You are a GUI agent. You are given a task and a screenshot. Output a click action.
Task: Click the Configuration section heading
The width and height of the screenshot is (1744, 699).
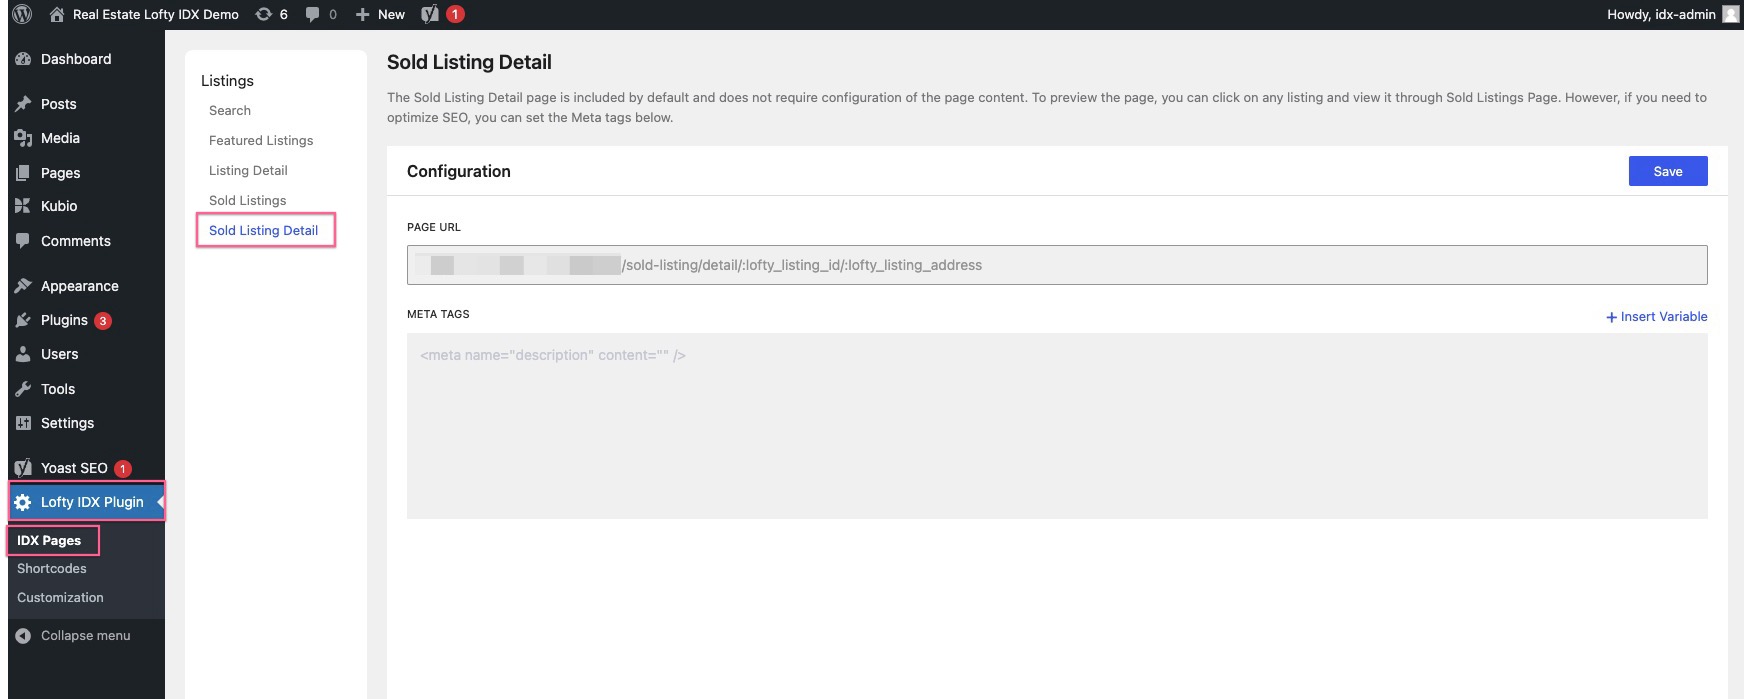(459, 171)
